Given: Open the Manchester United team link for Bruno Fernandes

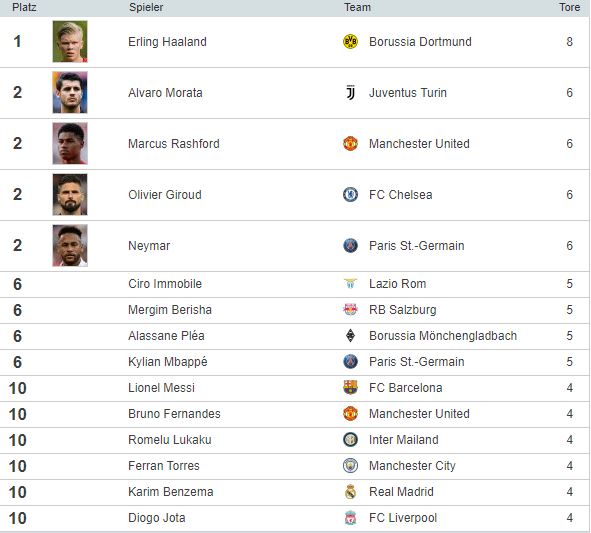Looking at the screenshot, I should pos(419,414).
